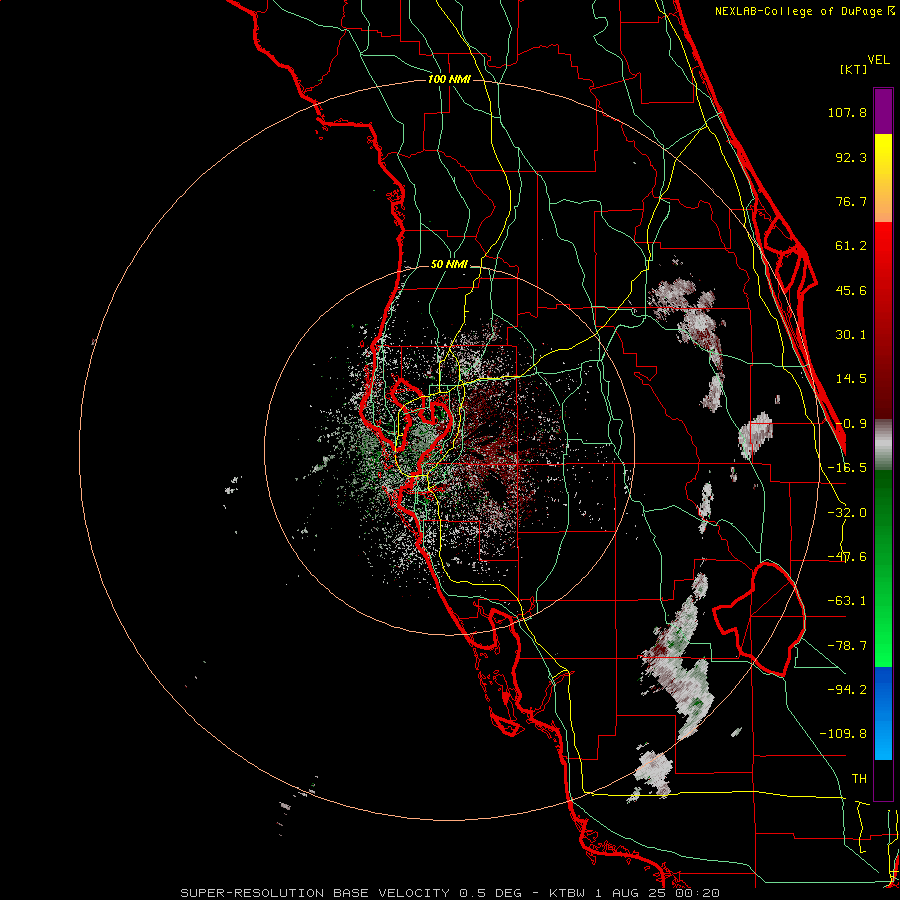Click the -47.6 velocity scale value
The width and height of the screenshot is (900, 900).
[847, 557]
